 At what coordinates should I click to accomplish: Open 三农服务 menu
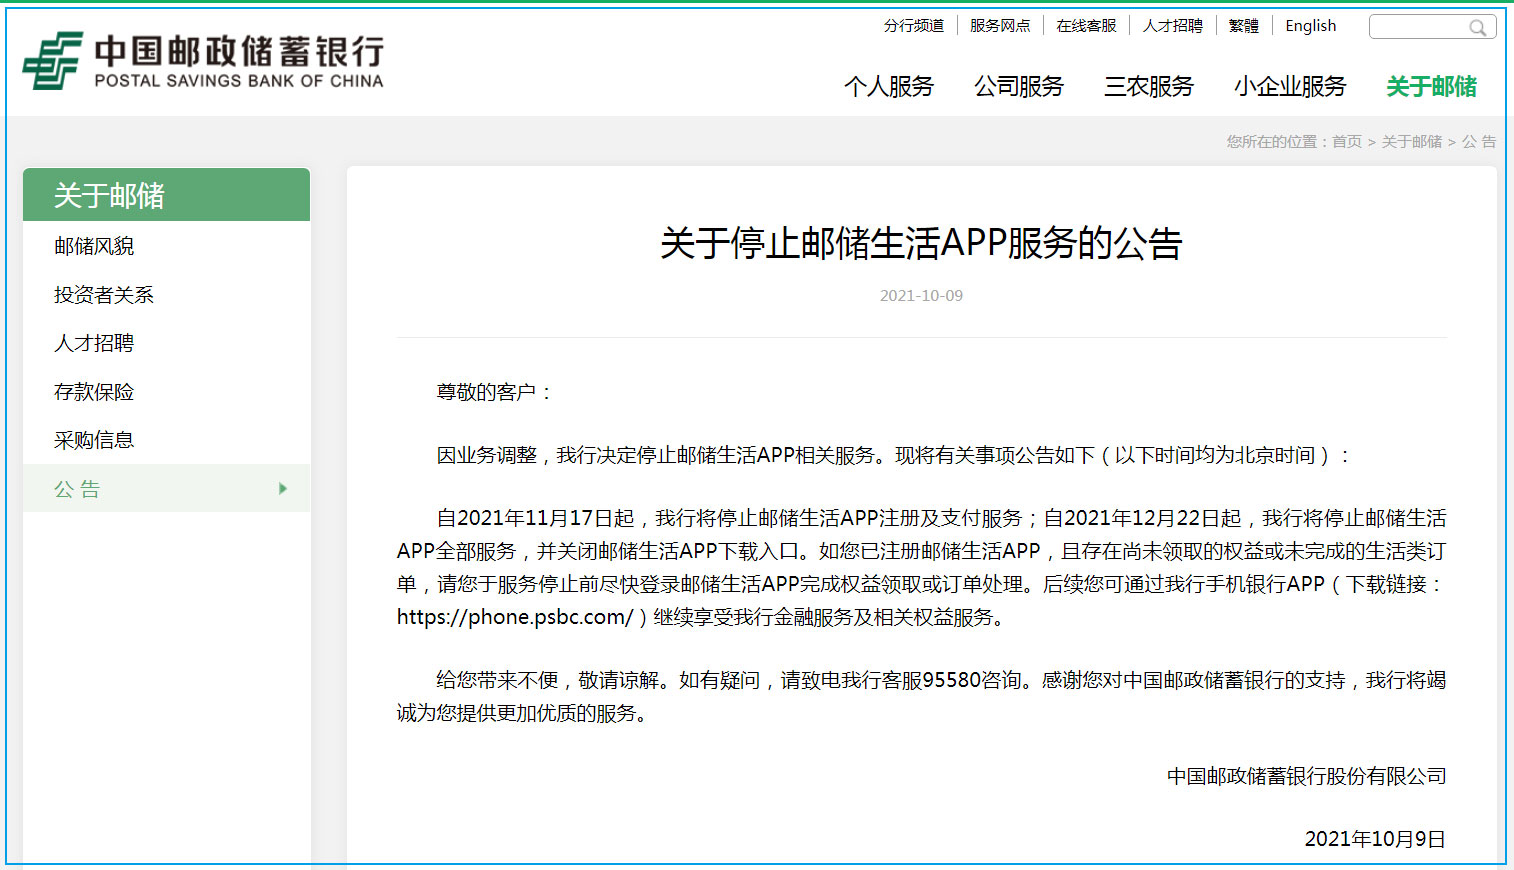[x=1149, y=87]
